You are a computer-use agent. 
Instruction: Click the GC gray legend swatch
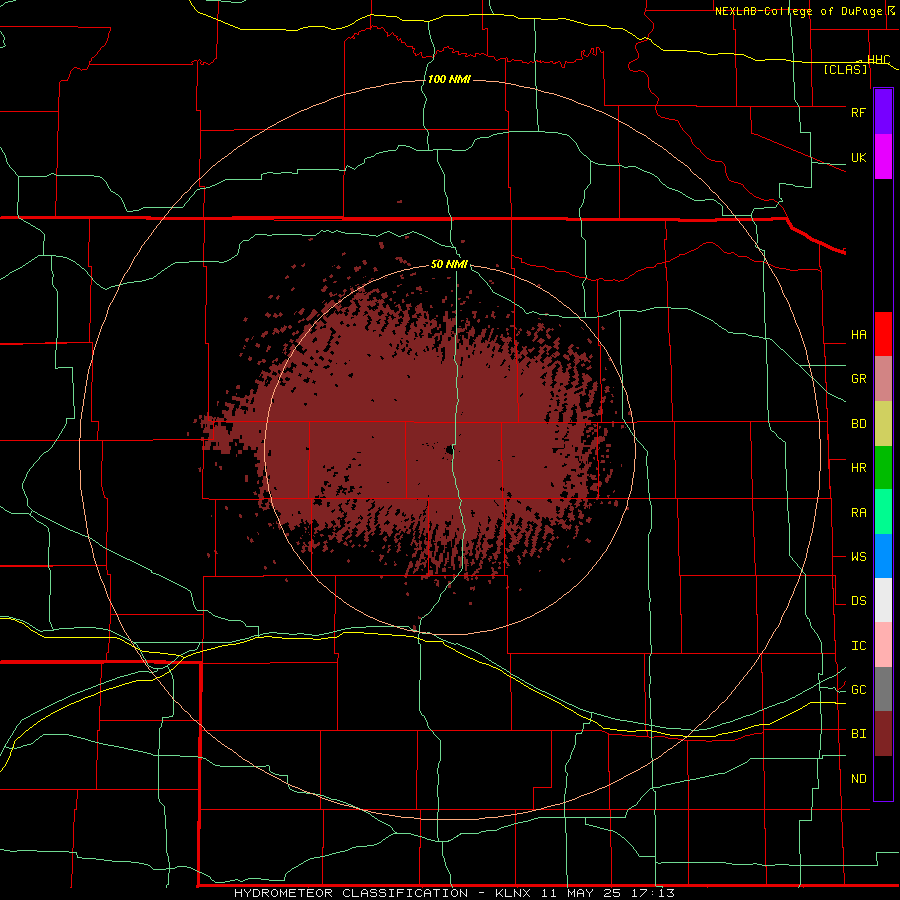tap(883, 689)
